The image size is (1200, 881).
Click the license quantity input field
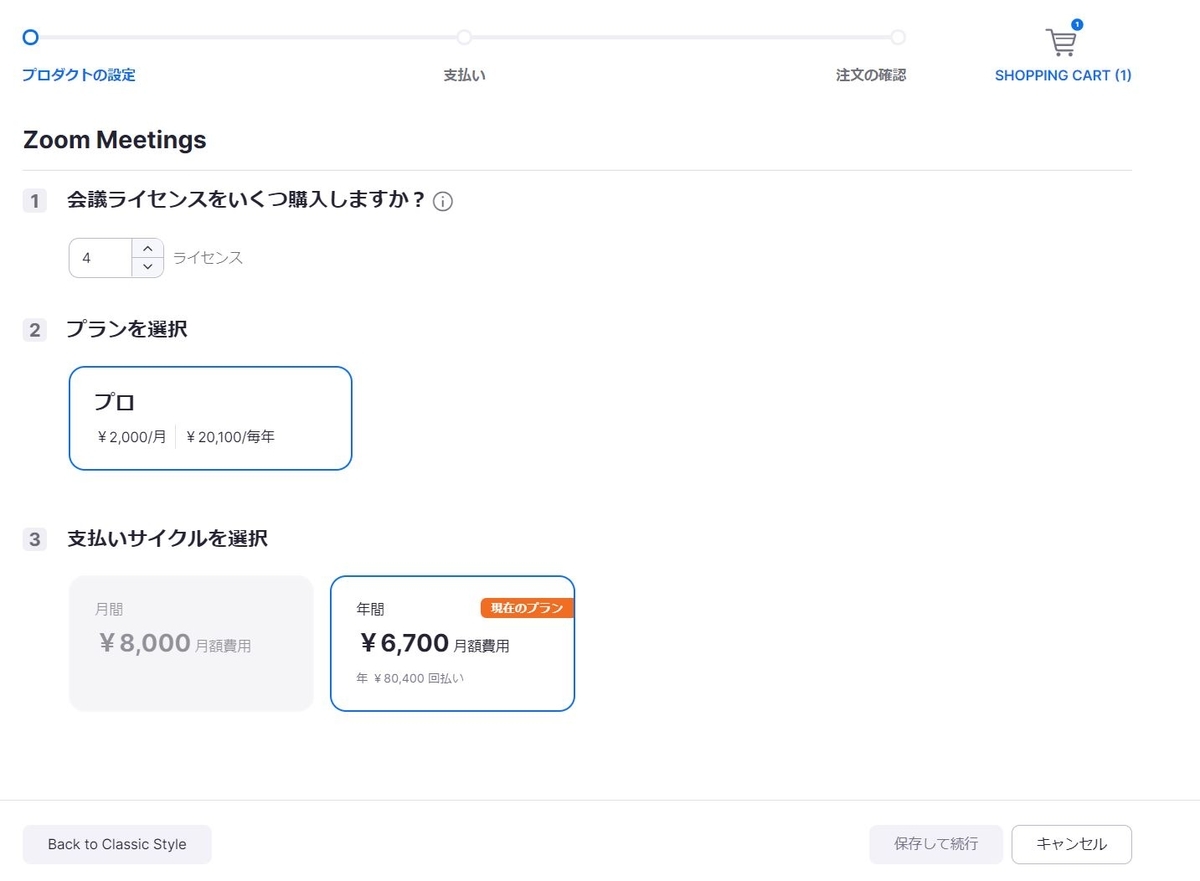101,258
